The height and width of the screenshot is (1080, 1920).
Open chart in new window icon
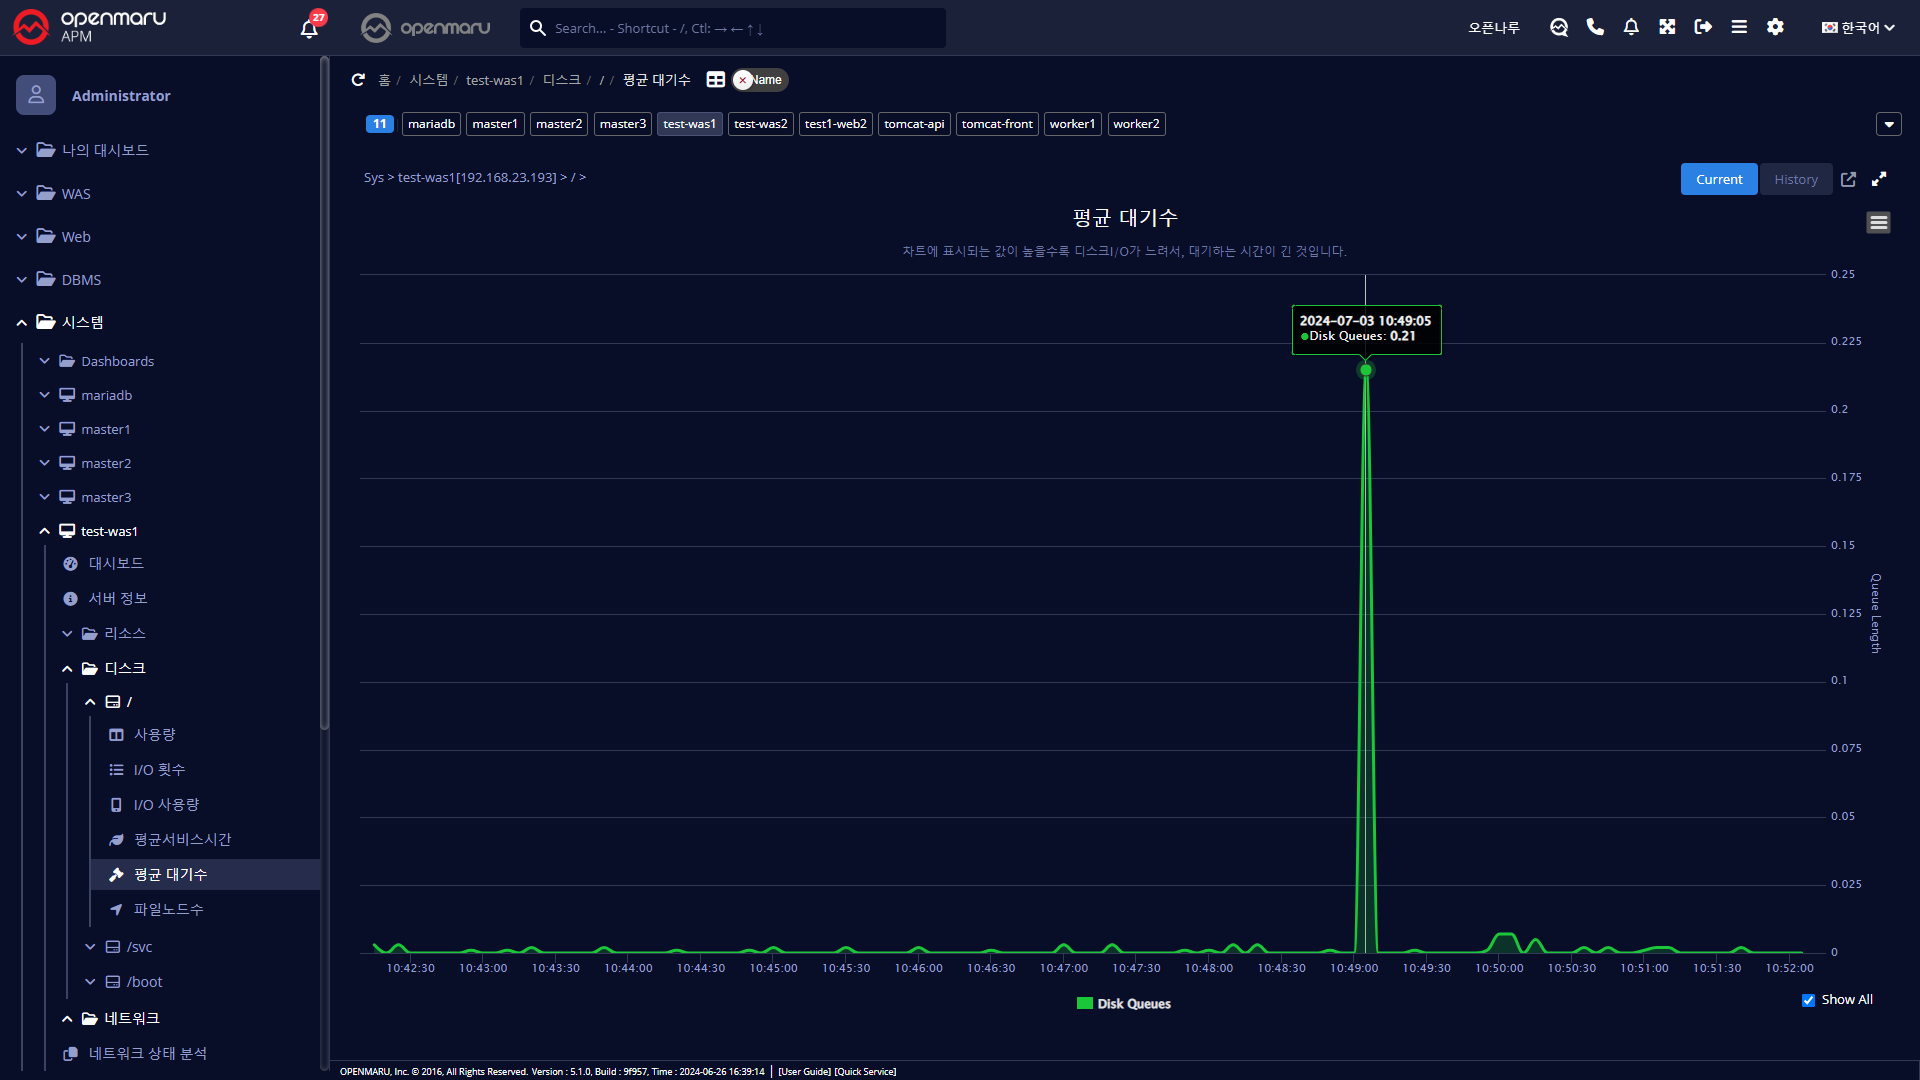click(x=1848, y=179)
